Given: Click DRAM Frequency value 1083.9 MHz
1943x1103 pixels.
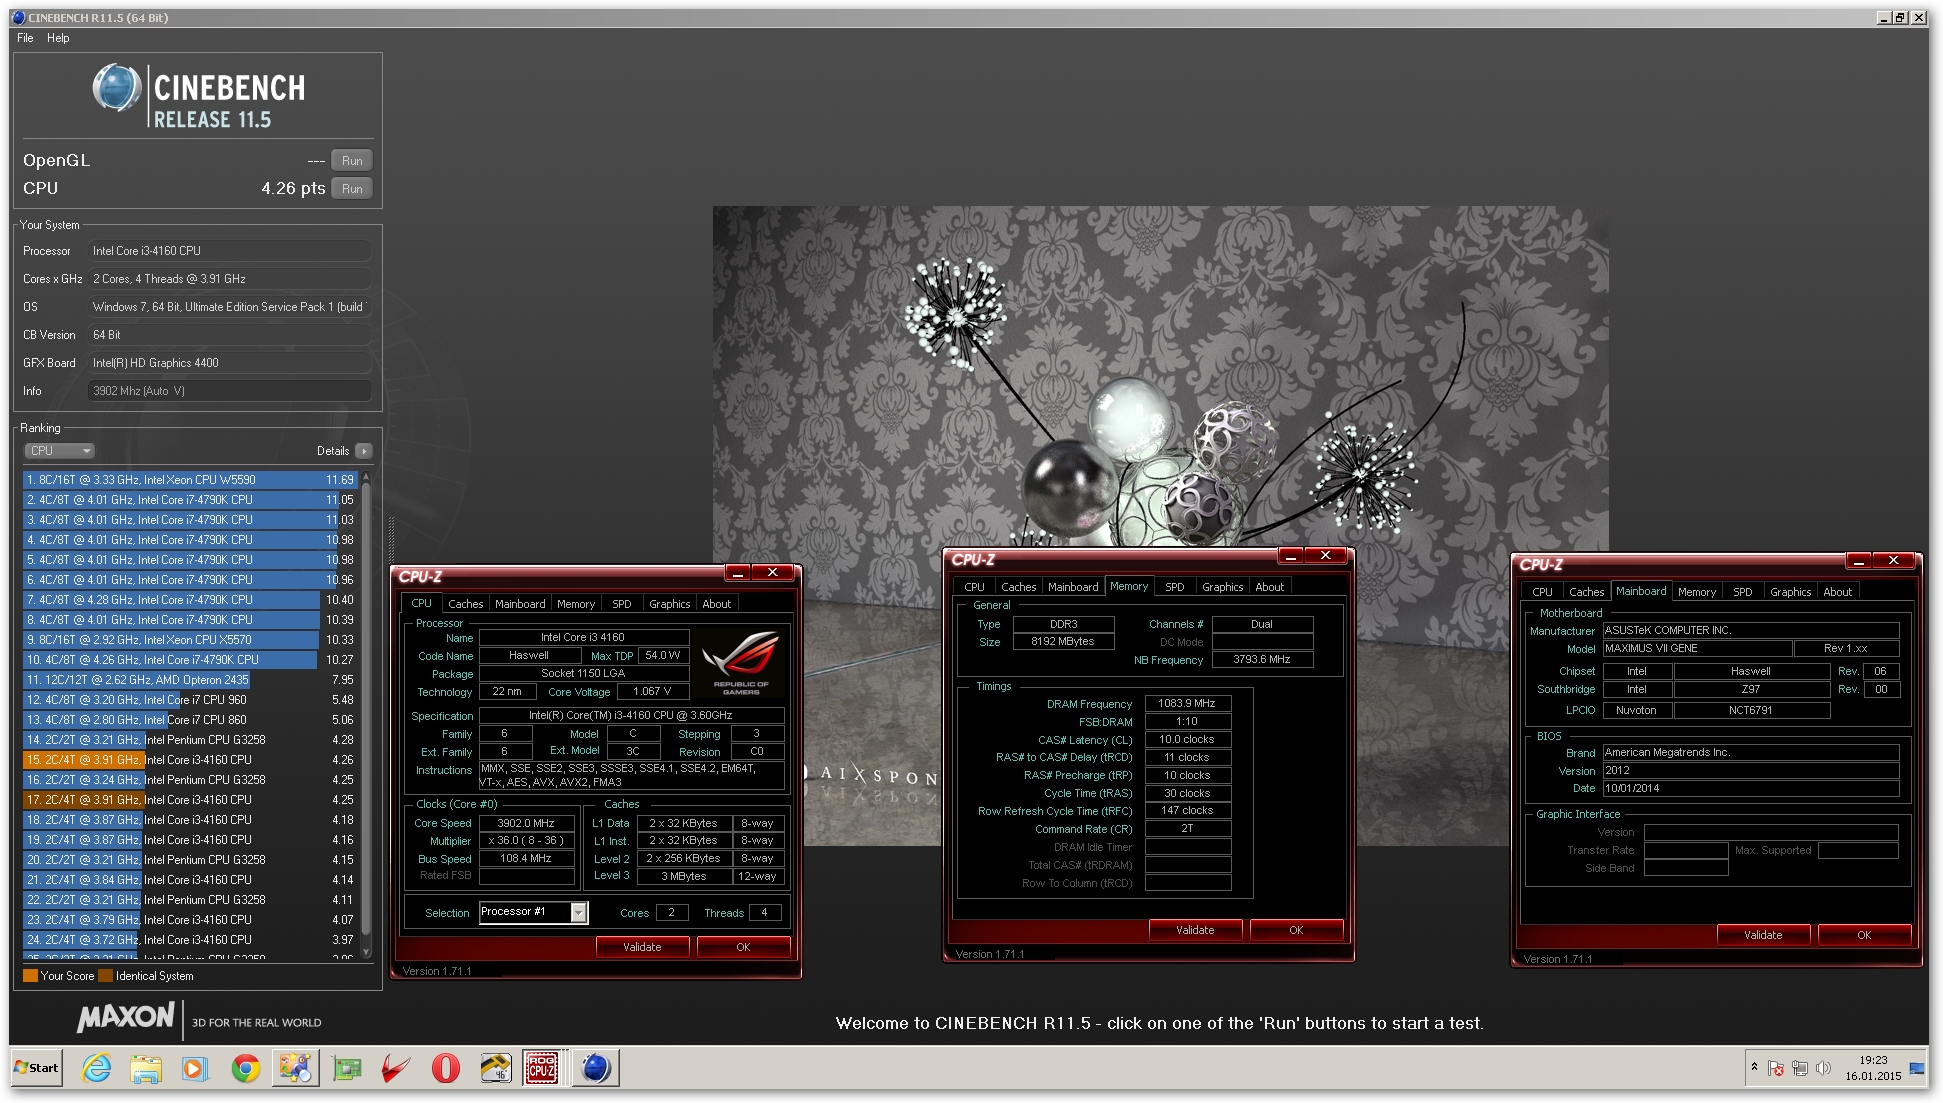Looking at the screenshot, I should [x=1187, y=704].
